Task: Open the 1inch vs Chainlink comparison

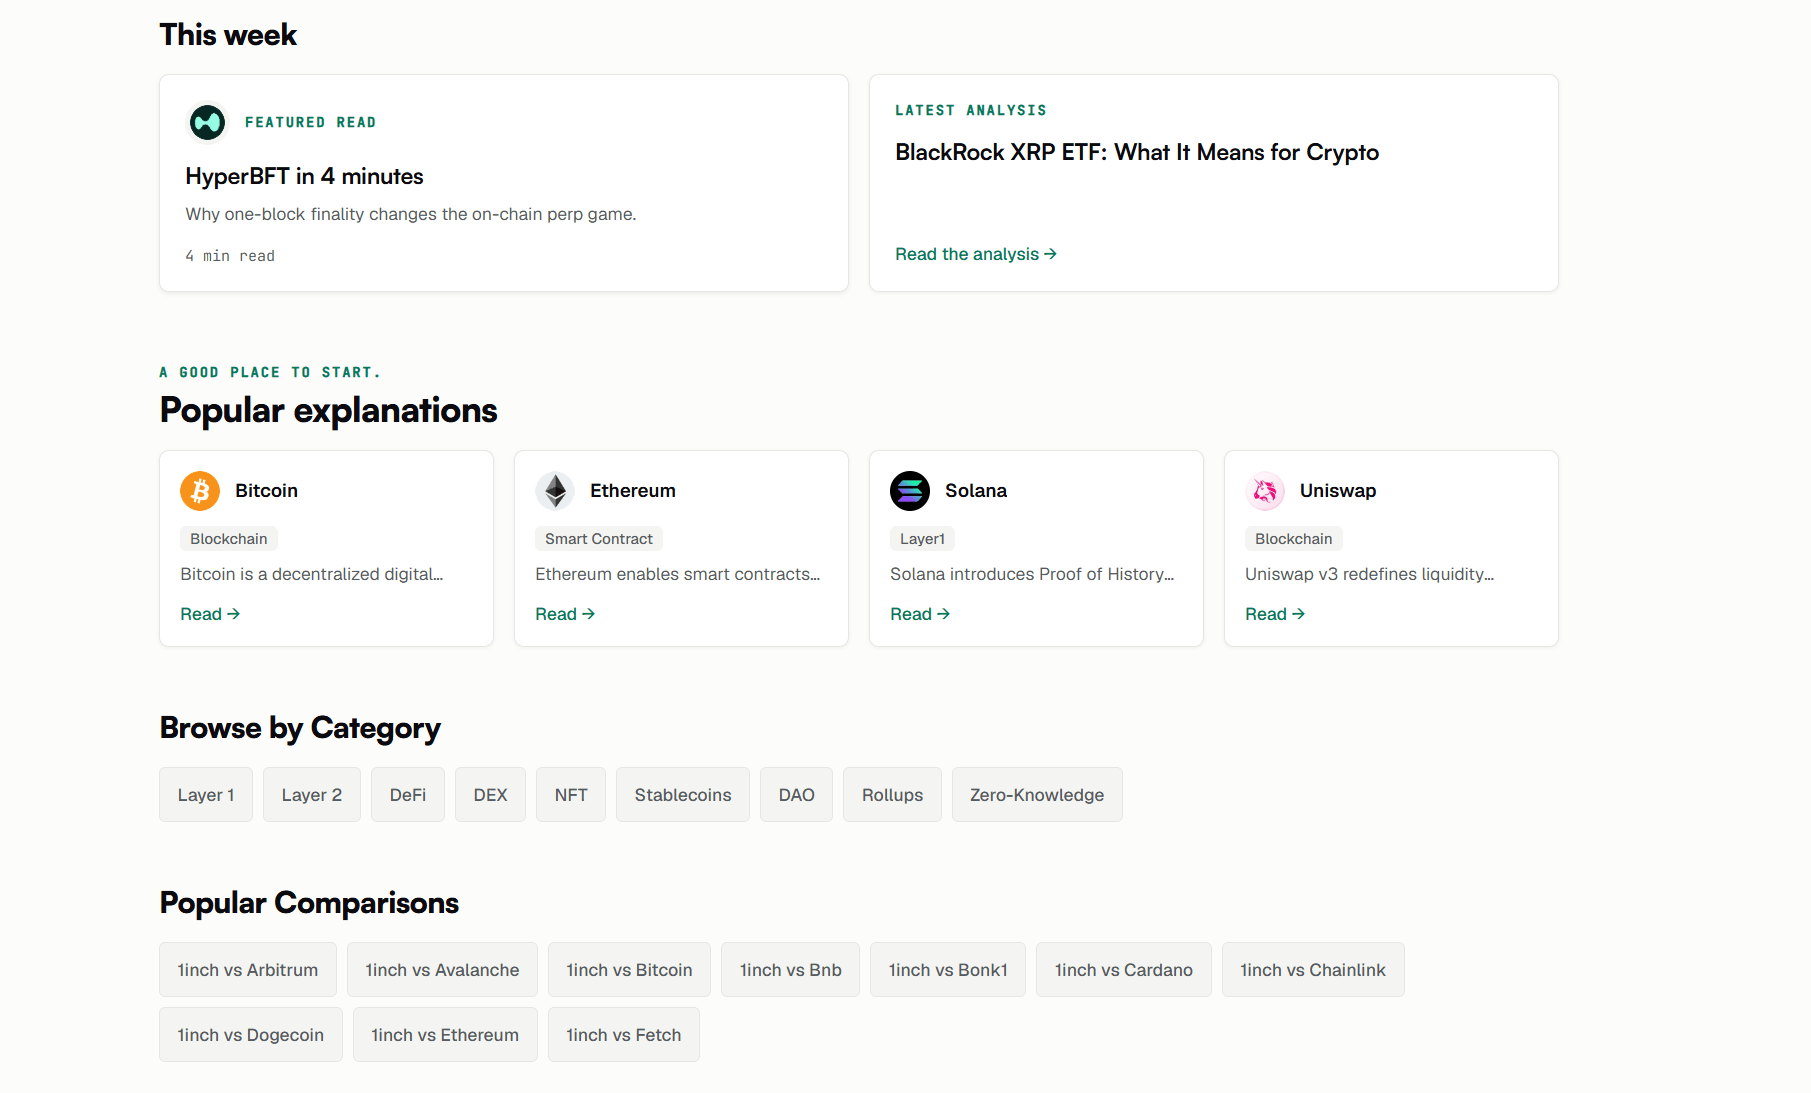Action: point(1313,970)
